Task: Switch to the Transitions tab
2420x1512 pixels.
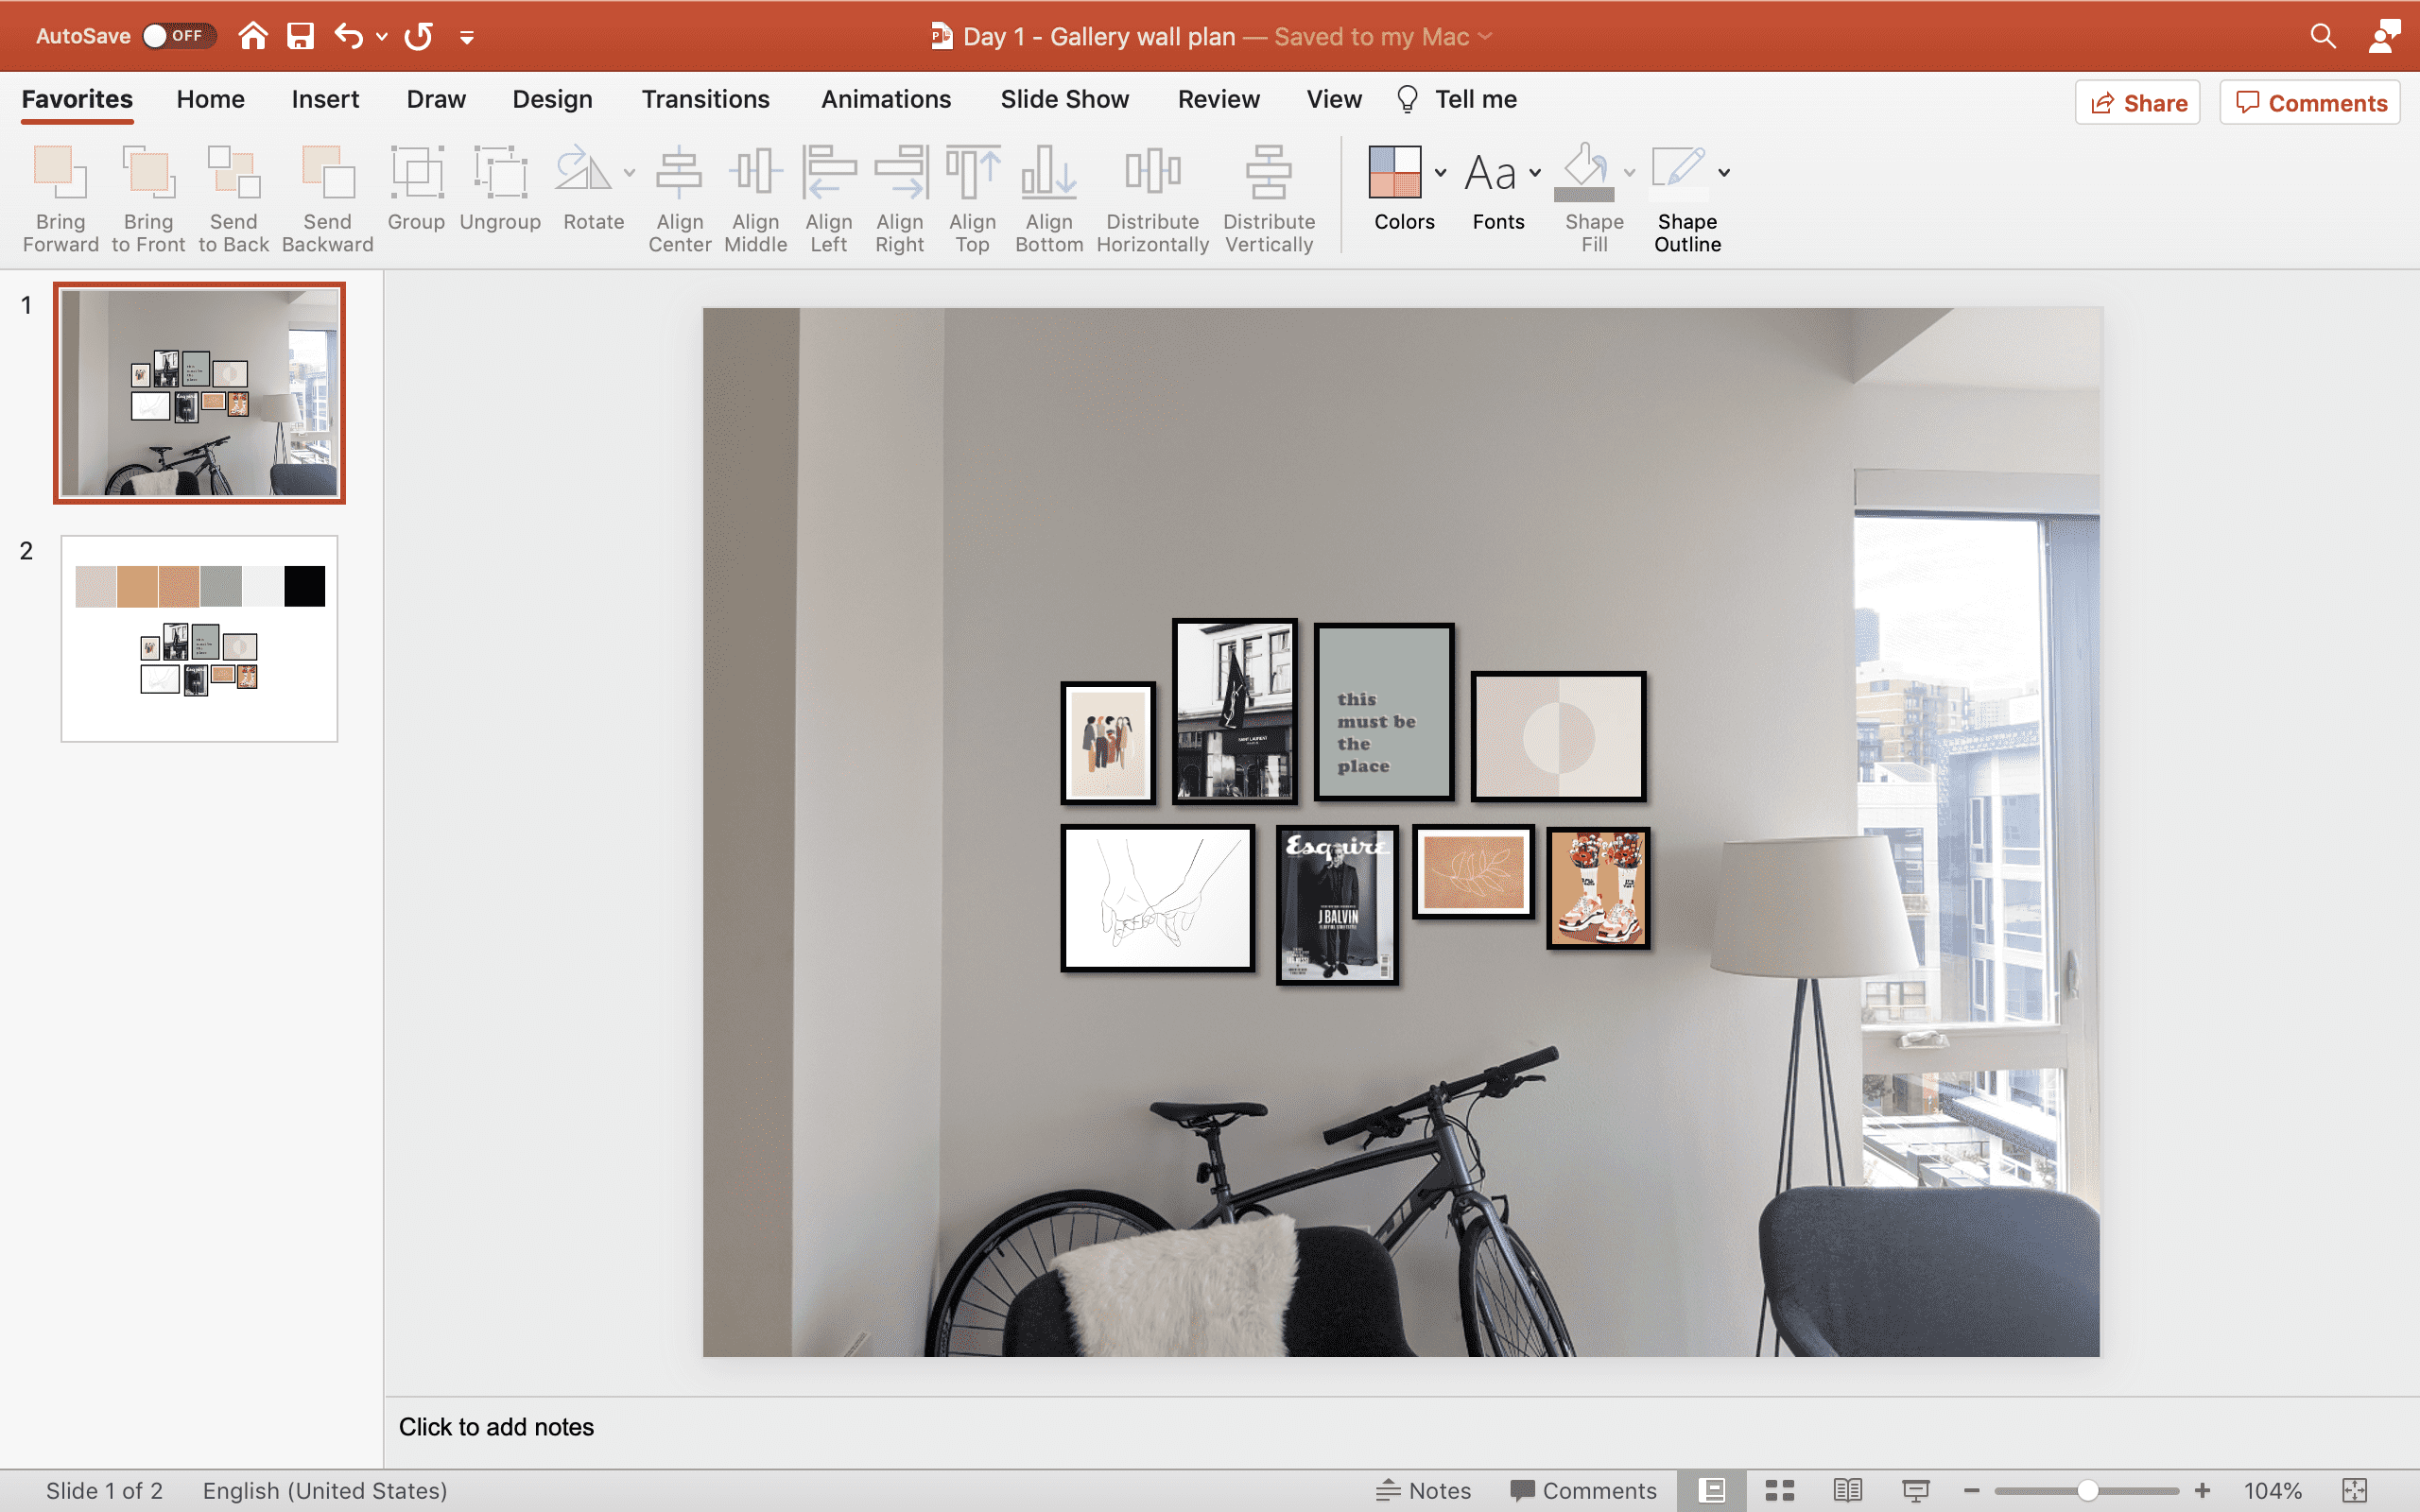Action: point(705,99)
